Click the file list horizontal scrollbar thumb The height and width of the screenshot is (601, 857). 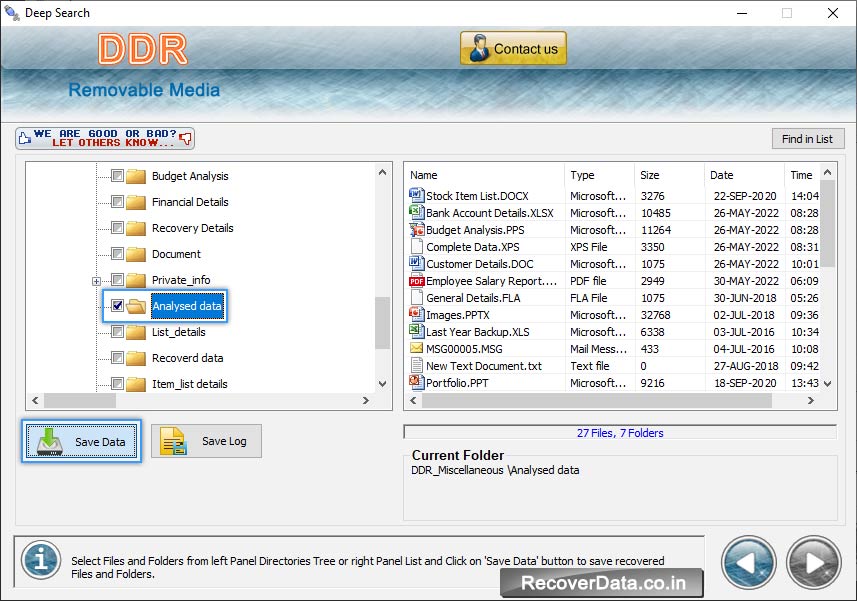(597, 400)
